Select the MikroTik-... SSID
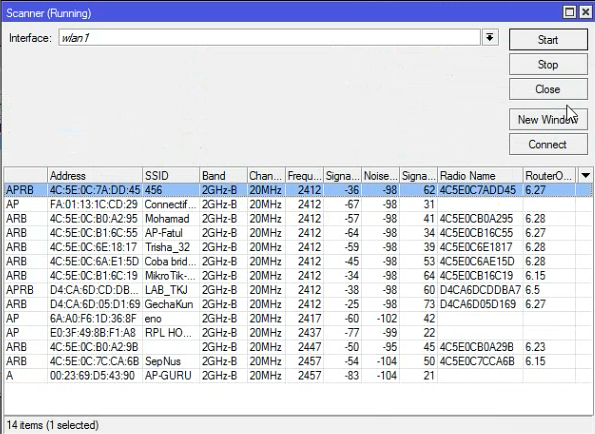The height and width of the screenshot is (434, 595). click(x=170, y=275)
